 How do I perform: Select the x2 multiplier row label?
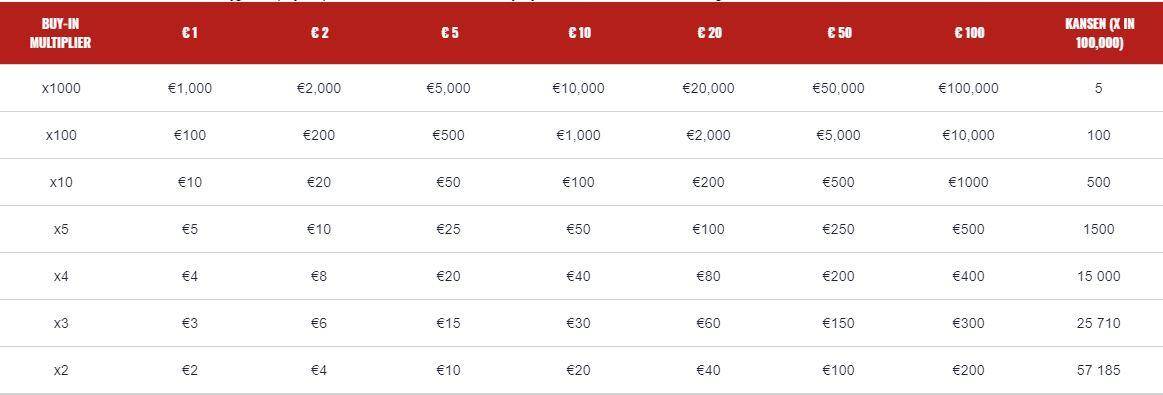pyautogui.click(x=61, y=371)
